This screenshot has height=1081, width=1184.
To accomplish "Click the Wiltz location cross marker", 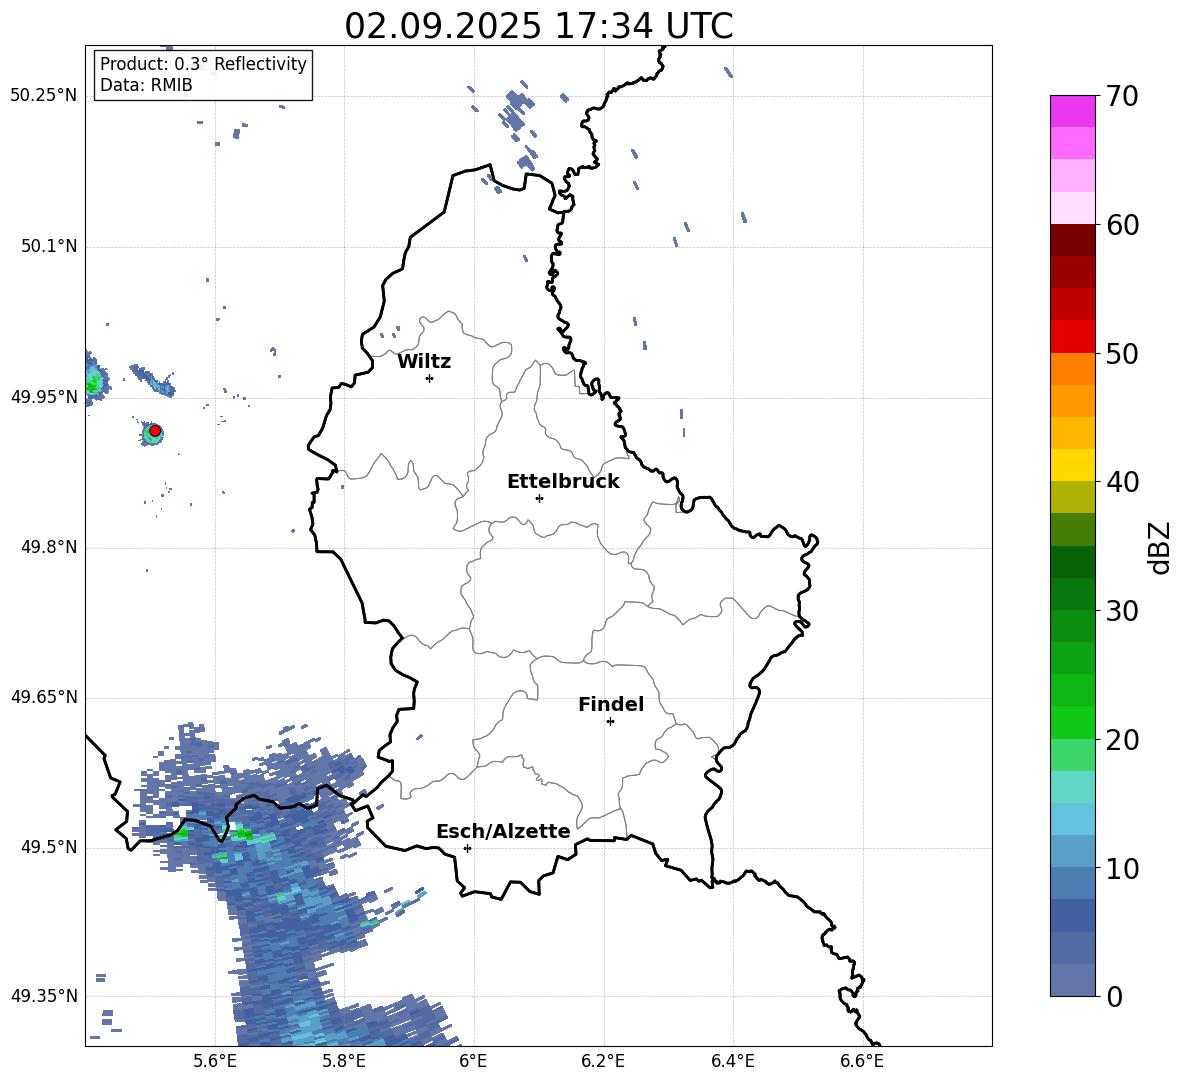I will point(430,378).
